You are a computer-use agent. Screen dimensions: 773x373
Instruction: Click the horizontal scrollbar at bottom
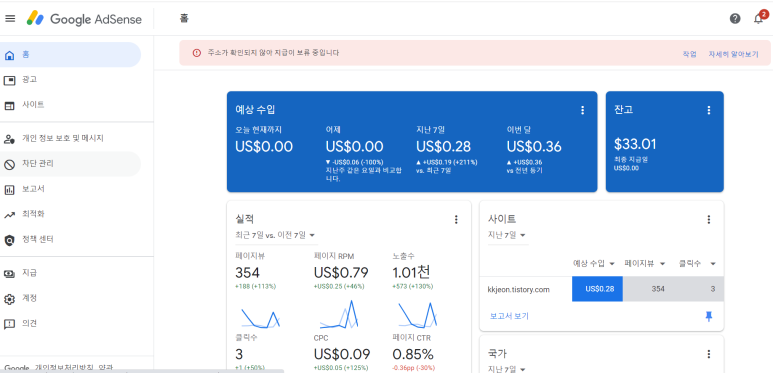coord(142,371)
